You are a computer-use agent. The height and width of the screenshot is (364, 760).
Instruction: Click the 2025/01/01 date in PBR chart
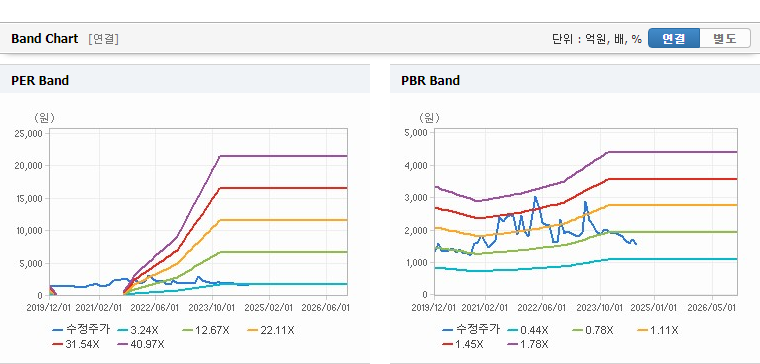[654, 307]
